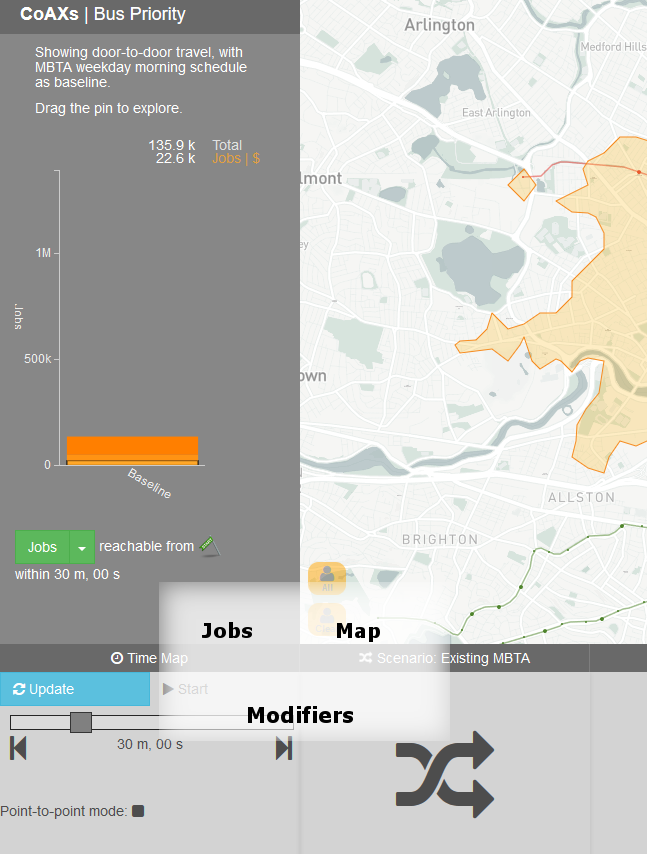Screen dimensions: 647x854
Task: Click the time slider handle
Action: click(81, 722)
